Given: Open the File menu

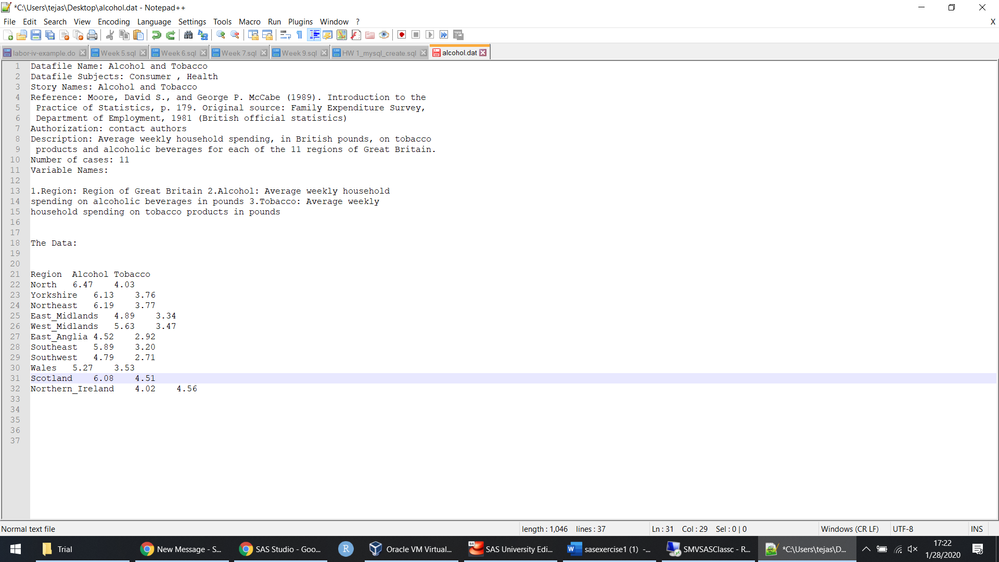Looking at the screenshot, I should point(9,22).
